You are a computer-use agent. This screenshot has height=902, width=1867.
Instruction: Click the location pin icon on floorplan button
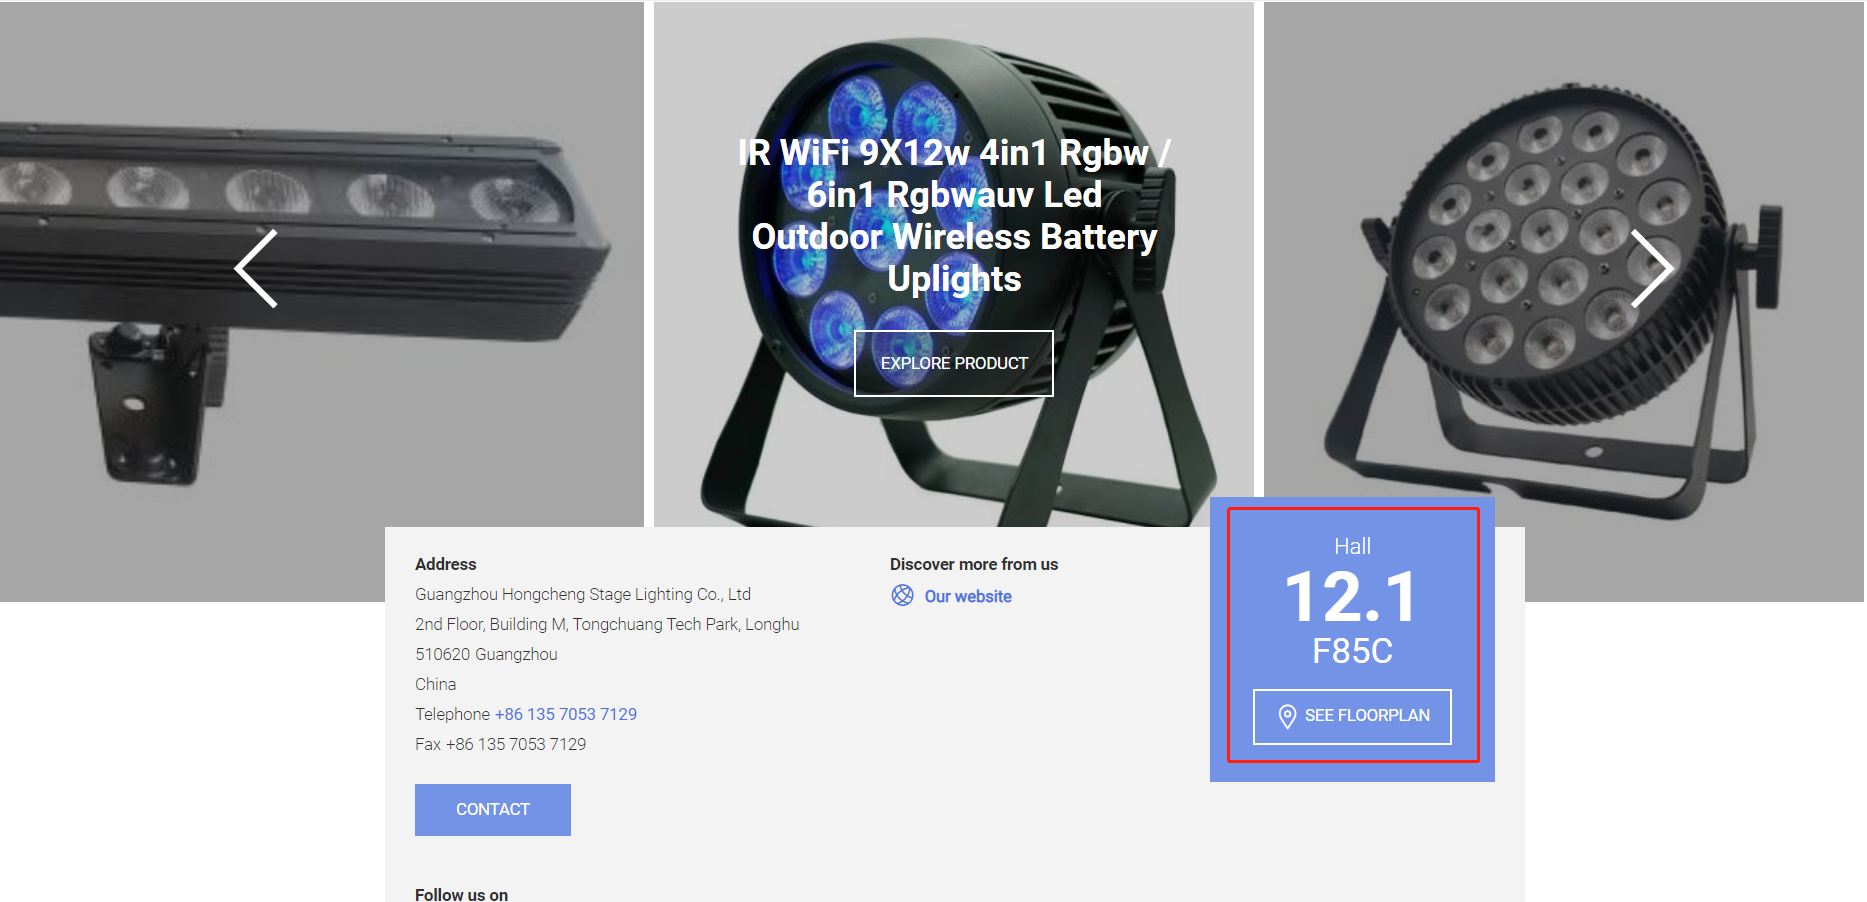click(1287, 716)
